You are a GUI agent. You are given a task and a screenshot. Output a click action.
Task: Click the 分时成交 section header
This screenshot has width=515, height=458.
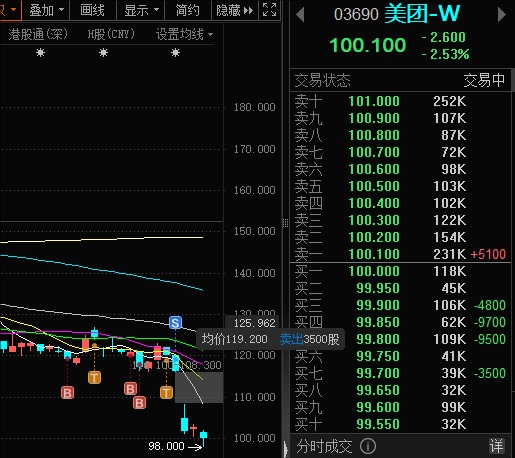(x=324, y=446)
